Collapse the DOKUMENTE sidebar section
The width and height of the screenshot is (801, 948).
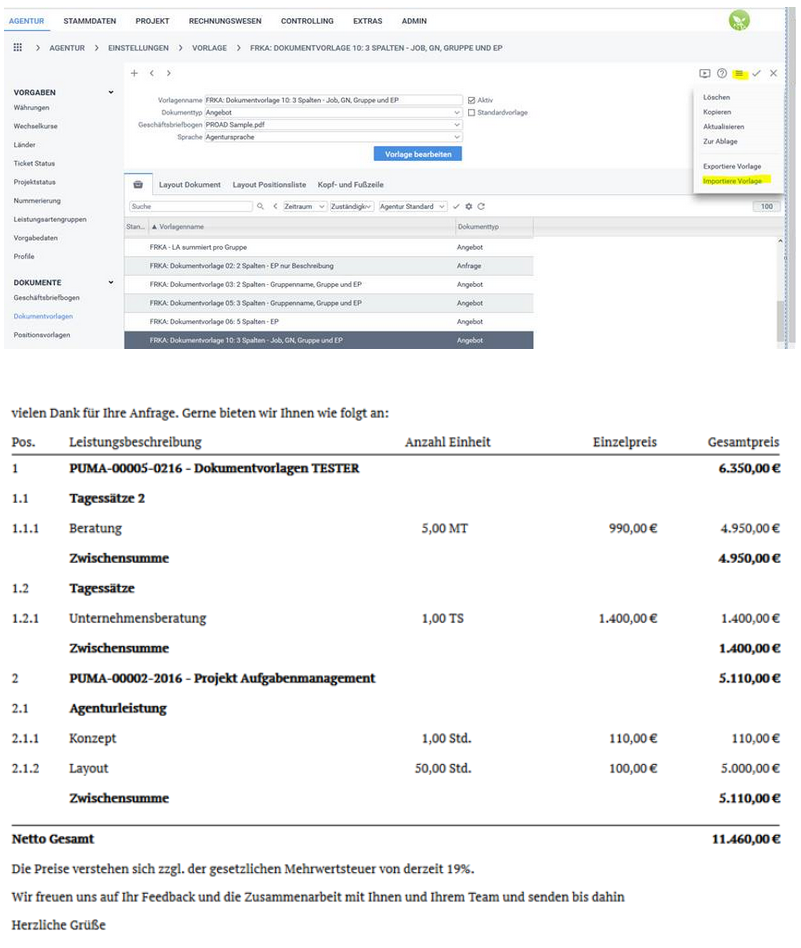(x=111, y=282)
